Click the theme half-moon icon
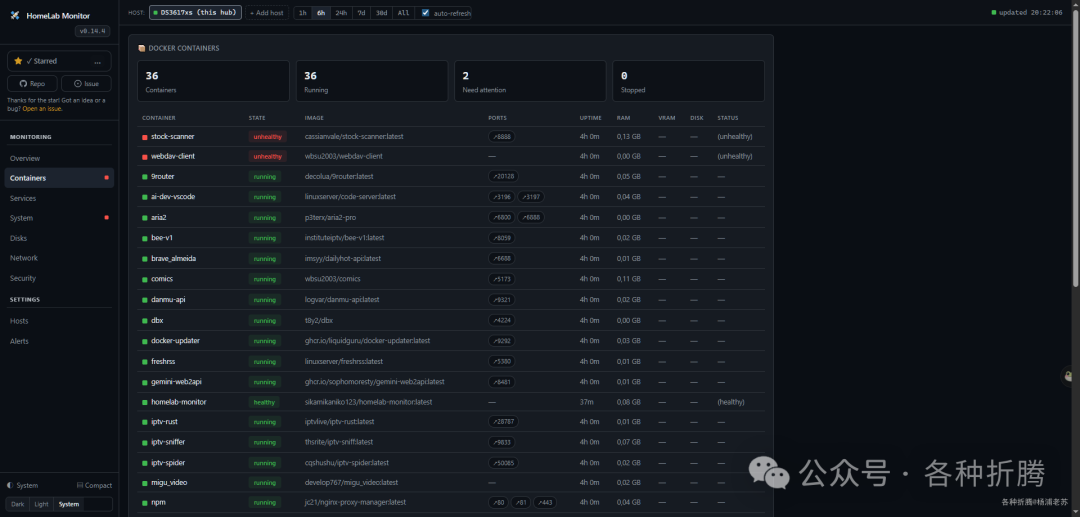Image resolution: width=1080 pixels, height=517 pixels. (10, 485)
